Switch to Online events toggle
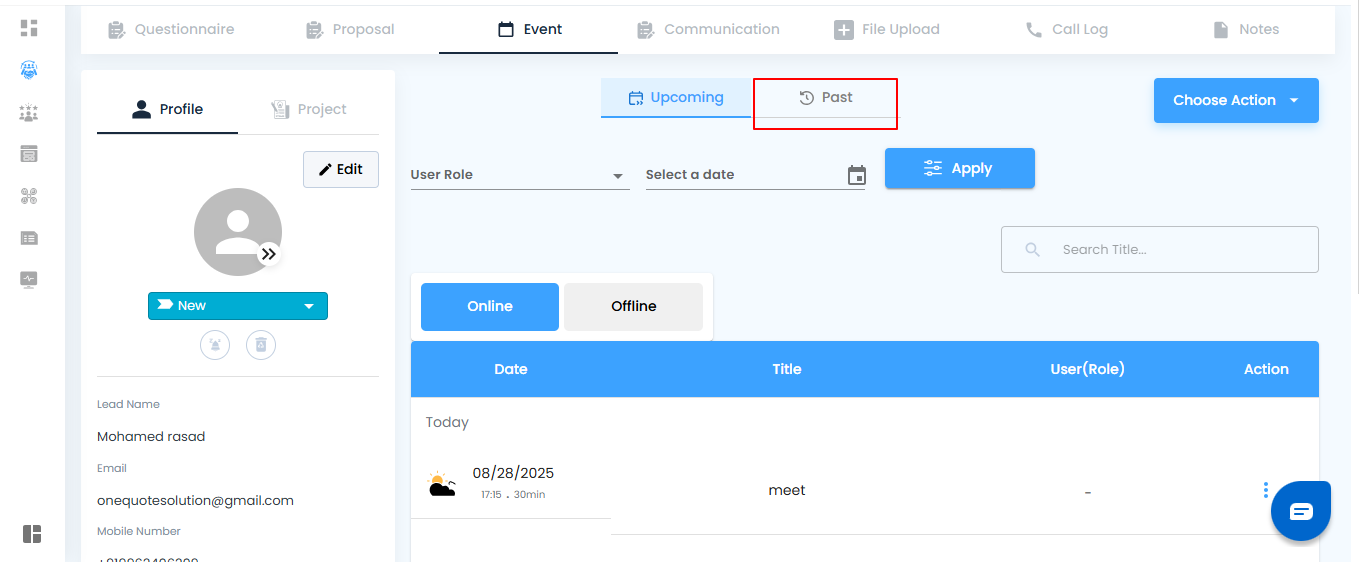Screen dimensions: 1365x562 (x=490, y=306)
